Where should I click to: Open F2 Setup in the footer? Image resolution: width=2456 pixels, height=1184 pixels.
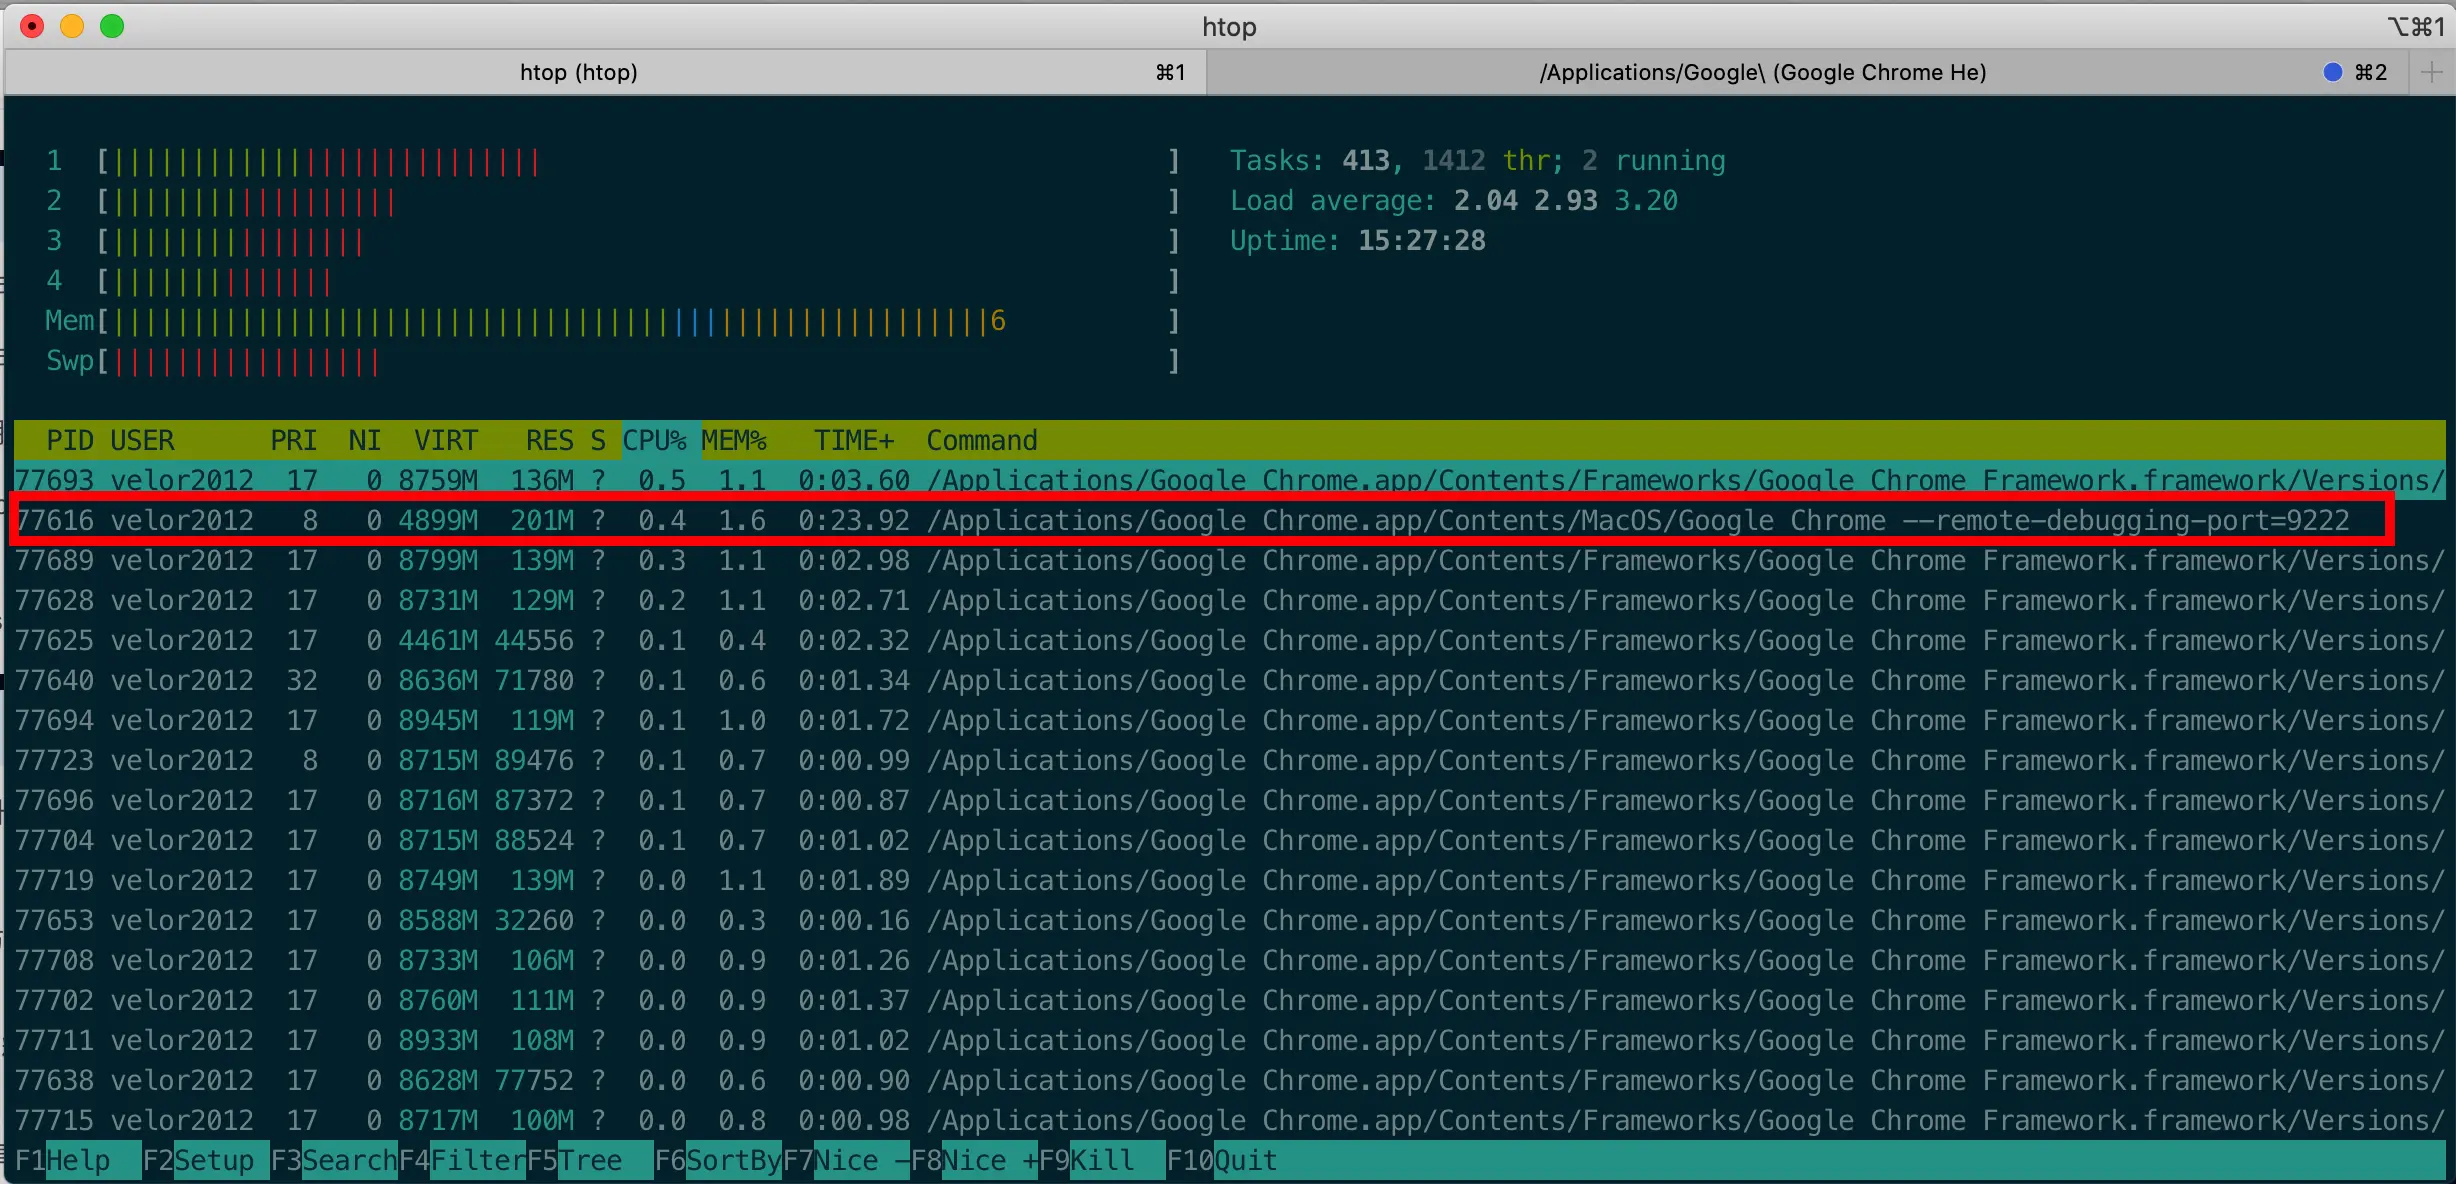point(213,1160)
